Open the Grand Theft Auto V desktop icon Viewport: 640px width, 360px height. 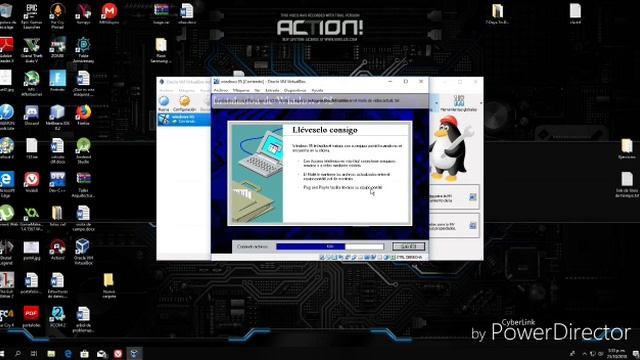coord(31,50)
